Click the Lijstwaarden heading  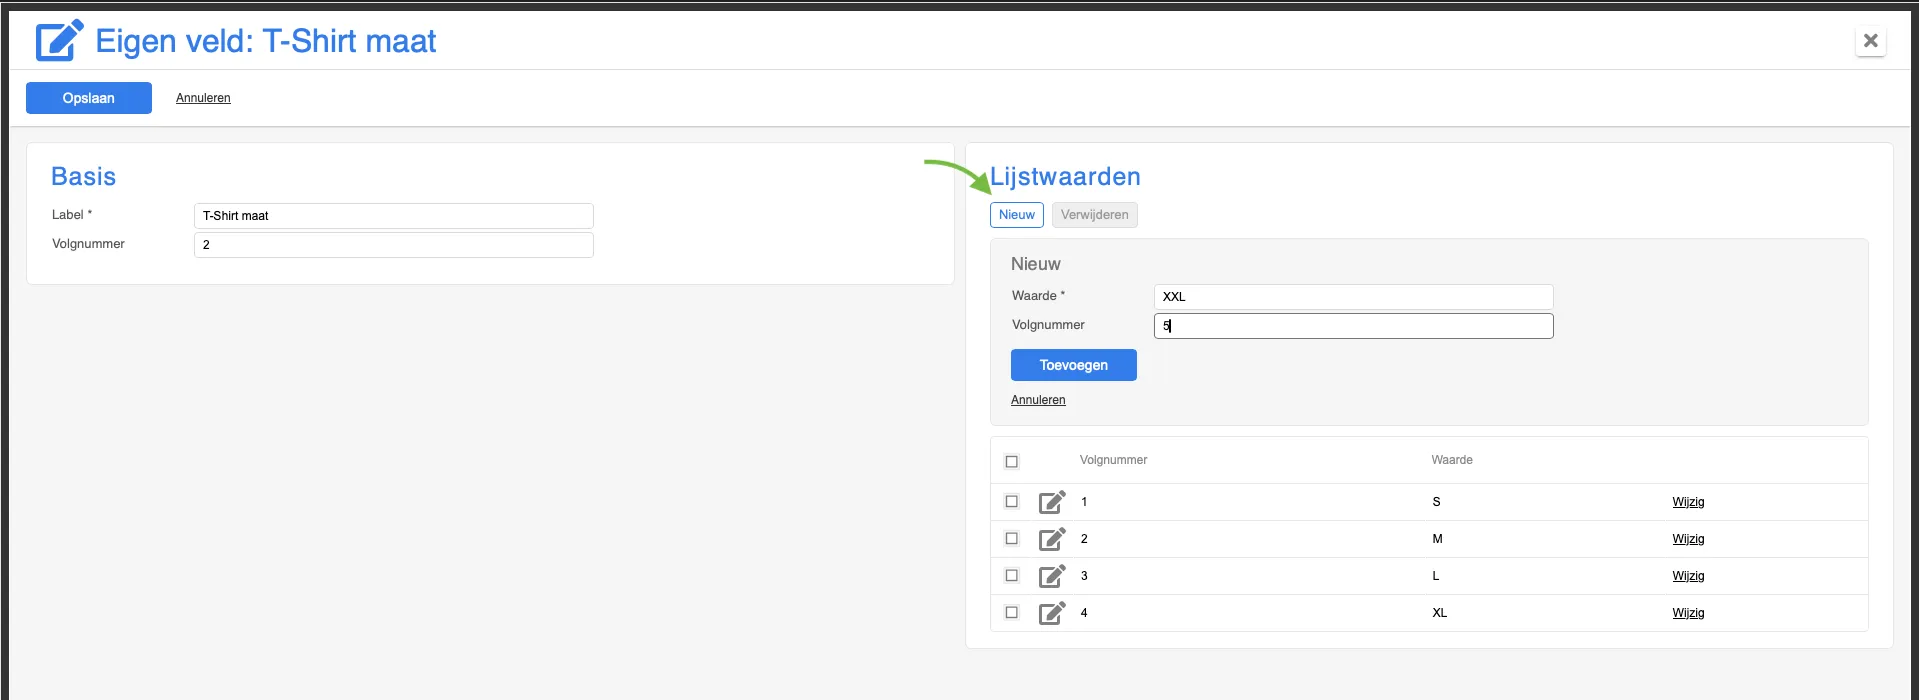tap(1065, 177)
